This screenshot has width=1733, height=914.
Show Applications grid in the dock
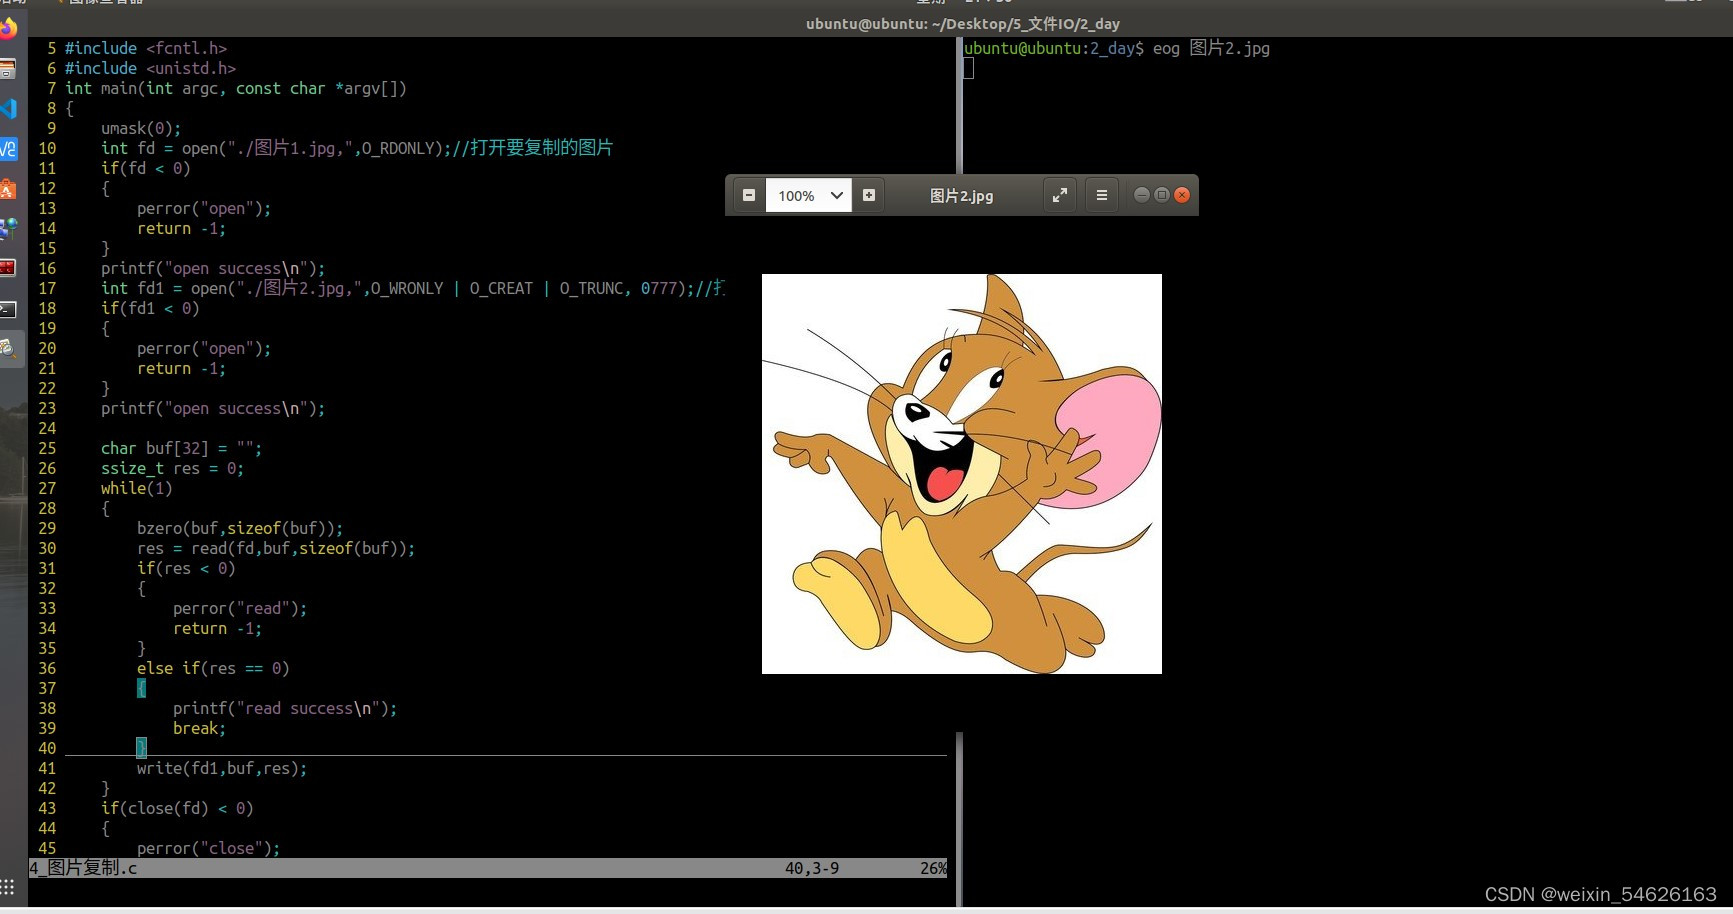tap(8, 887)
